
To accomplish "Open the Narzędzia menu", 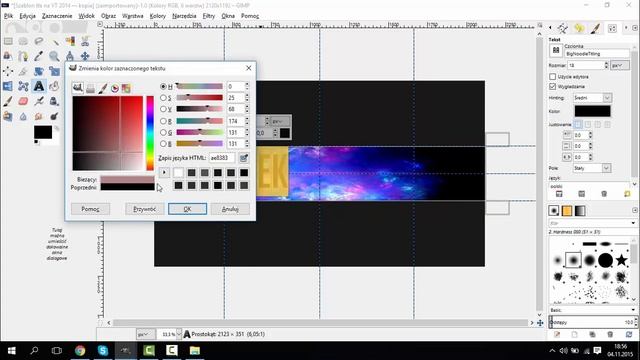I will [x=184, y=16].
